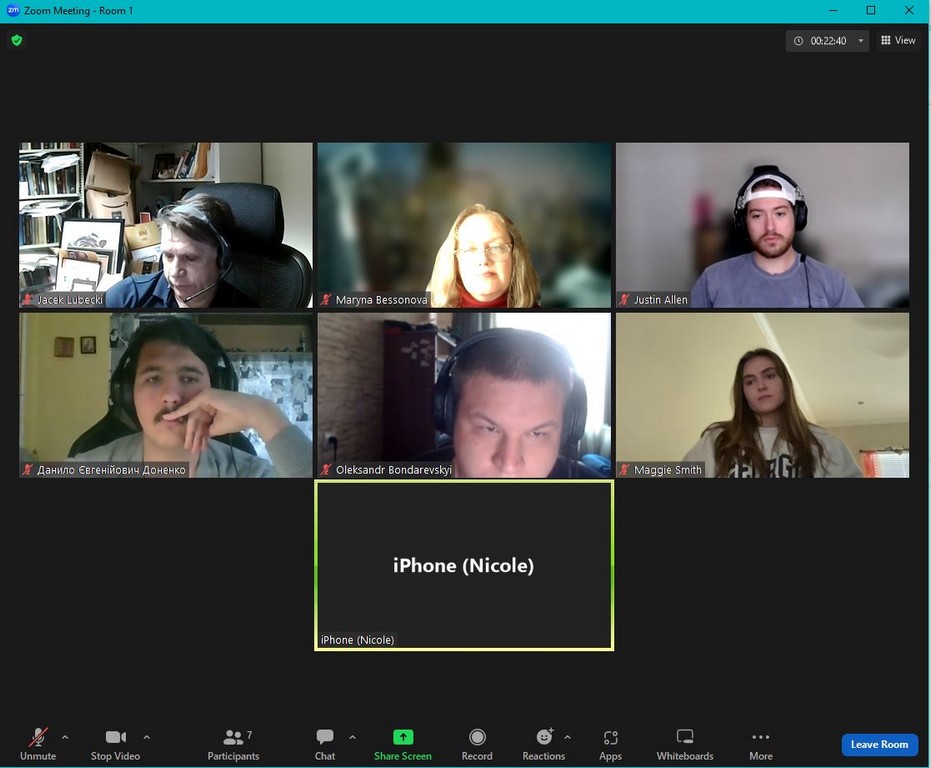The image size is (931, 768).
Task: Click the Leave Room button
Action: coord(879,744)
